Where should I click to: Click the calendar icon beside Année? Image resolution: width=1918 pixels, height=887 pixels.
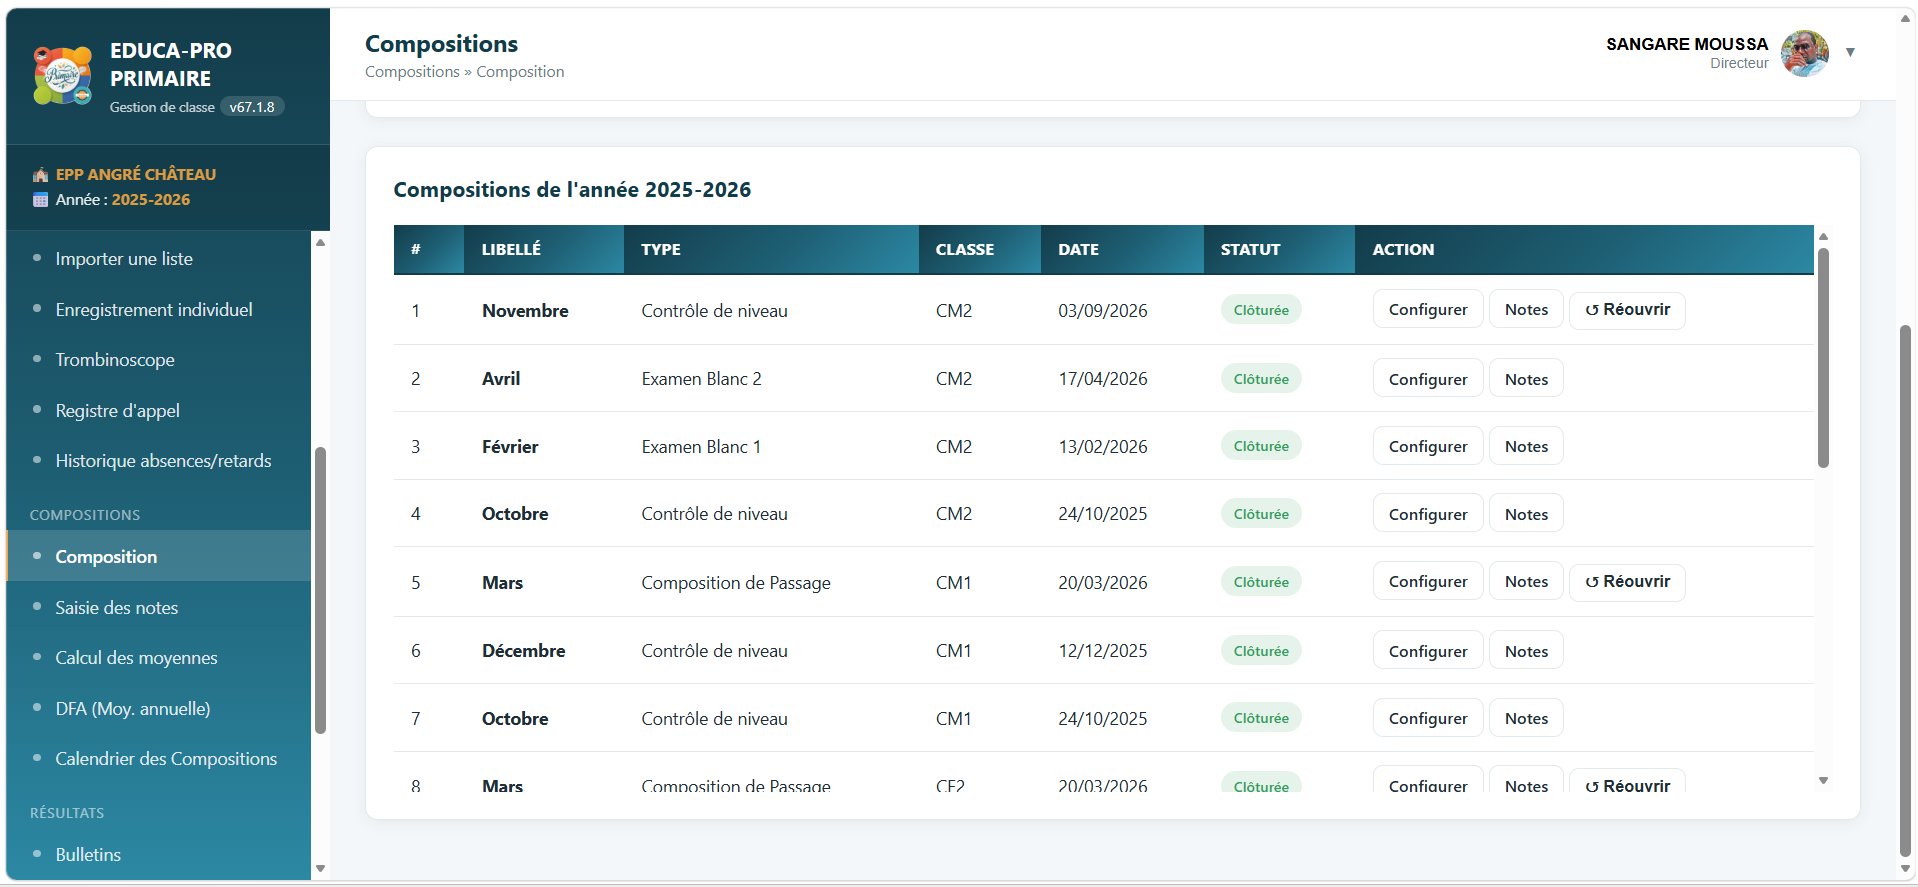point(40,200)
